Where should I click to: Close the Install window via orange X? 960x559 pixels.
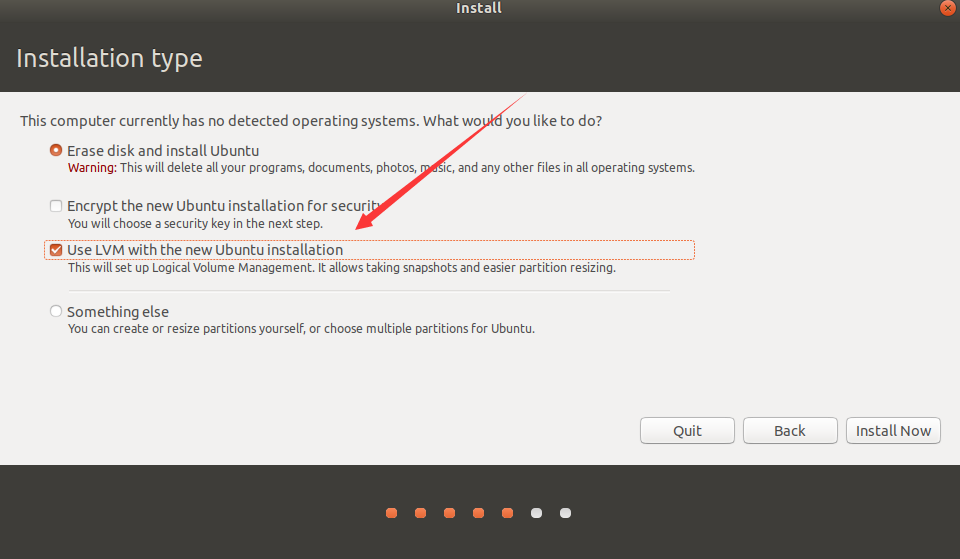tap(947, 8)
